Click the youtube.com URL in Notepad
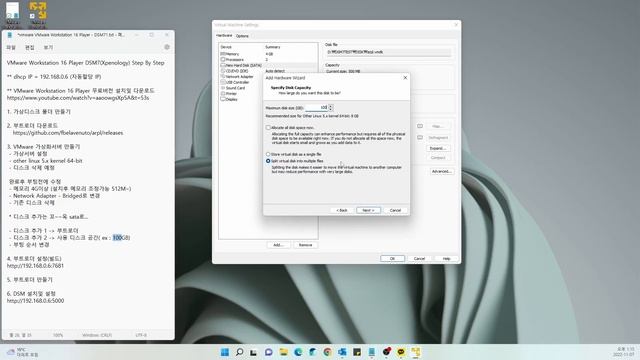The height and width of the screenshot is (360, 640). [x=78, y=98]
